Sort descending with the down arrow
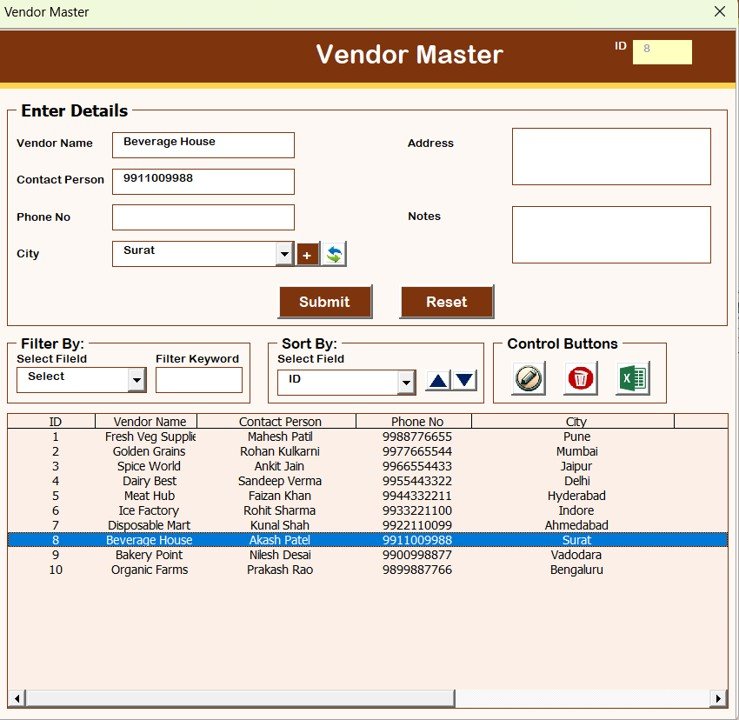739x720 pixels. pos(465,381)
